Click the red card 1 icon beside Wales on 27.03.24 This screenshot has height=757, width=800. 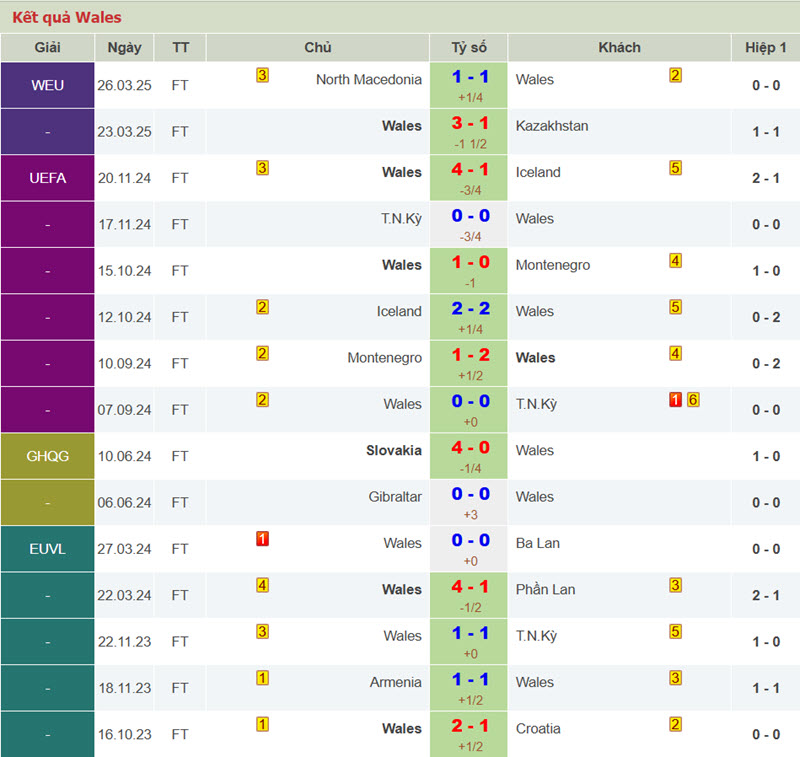point(262,539)
